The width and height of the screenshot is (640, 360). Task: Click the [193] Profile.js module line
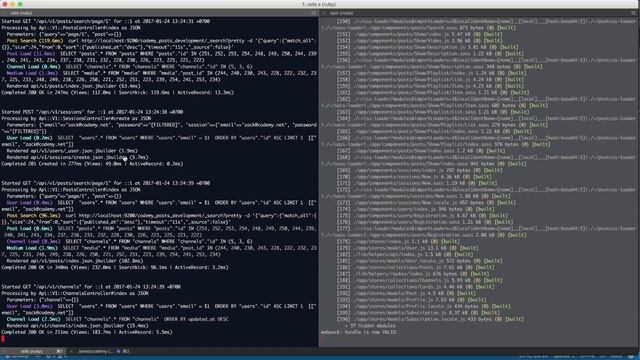[x=411, y=300]
